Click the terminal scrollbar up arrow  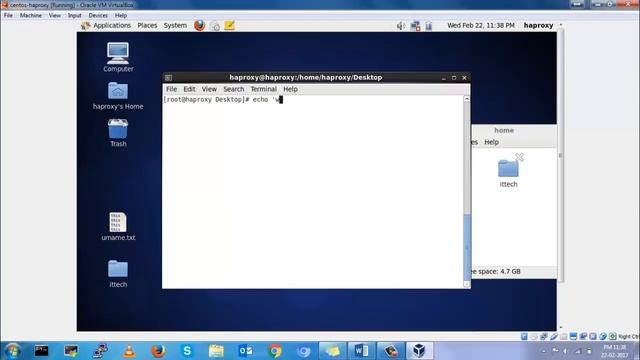pos(467,99)
